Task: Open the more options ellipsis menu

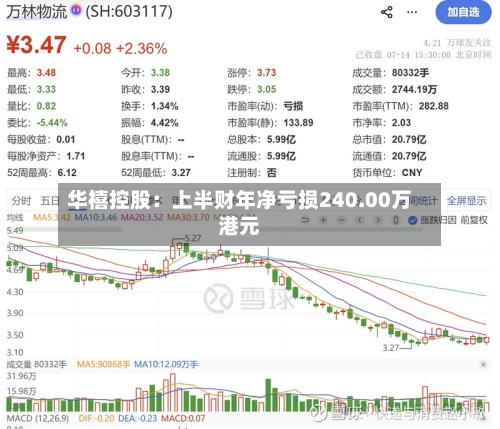Action: (412, 13)
